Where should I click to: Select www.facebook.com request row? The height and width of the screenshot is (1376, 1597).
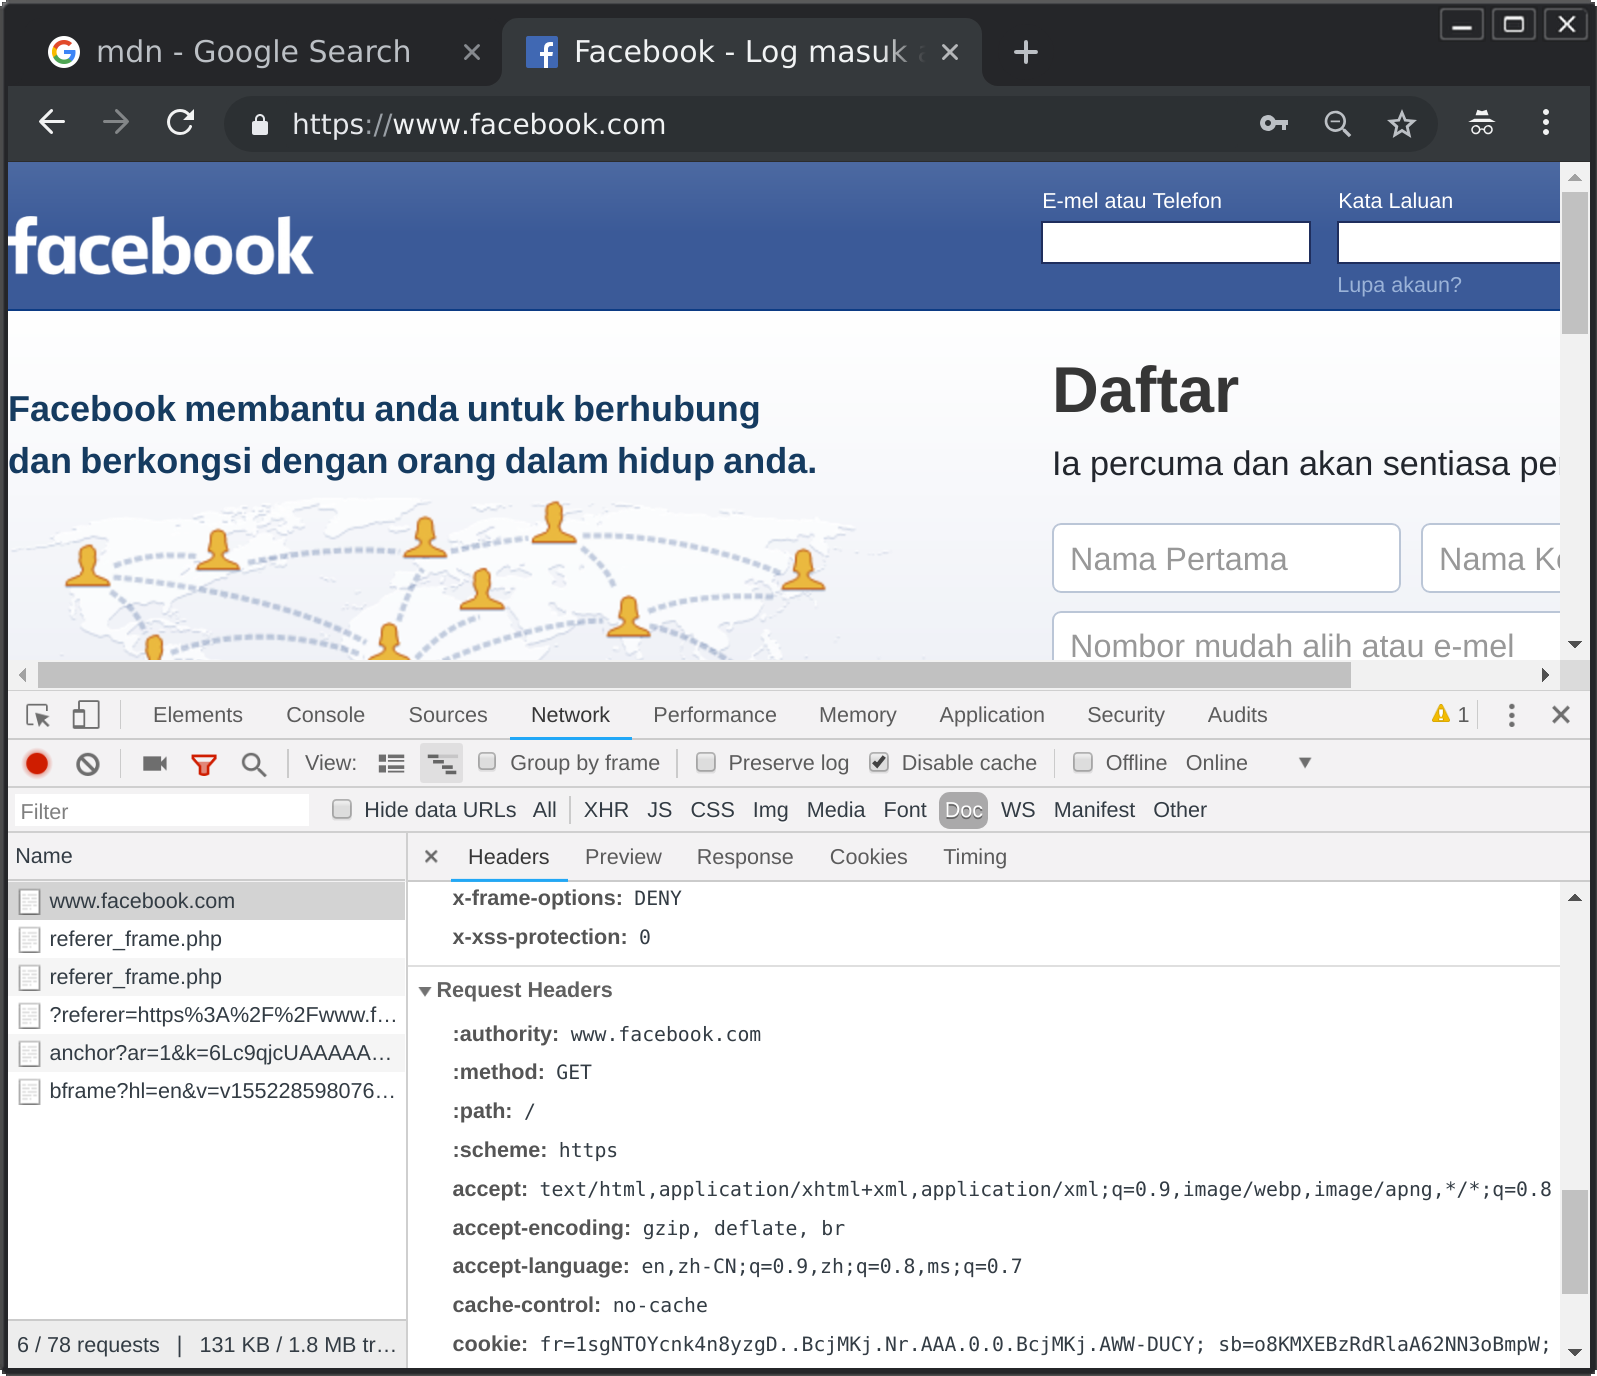[x=207, y=901]
